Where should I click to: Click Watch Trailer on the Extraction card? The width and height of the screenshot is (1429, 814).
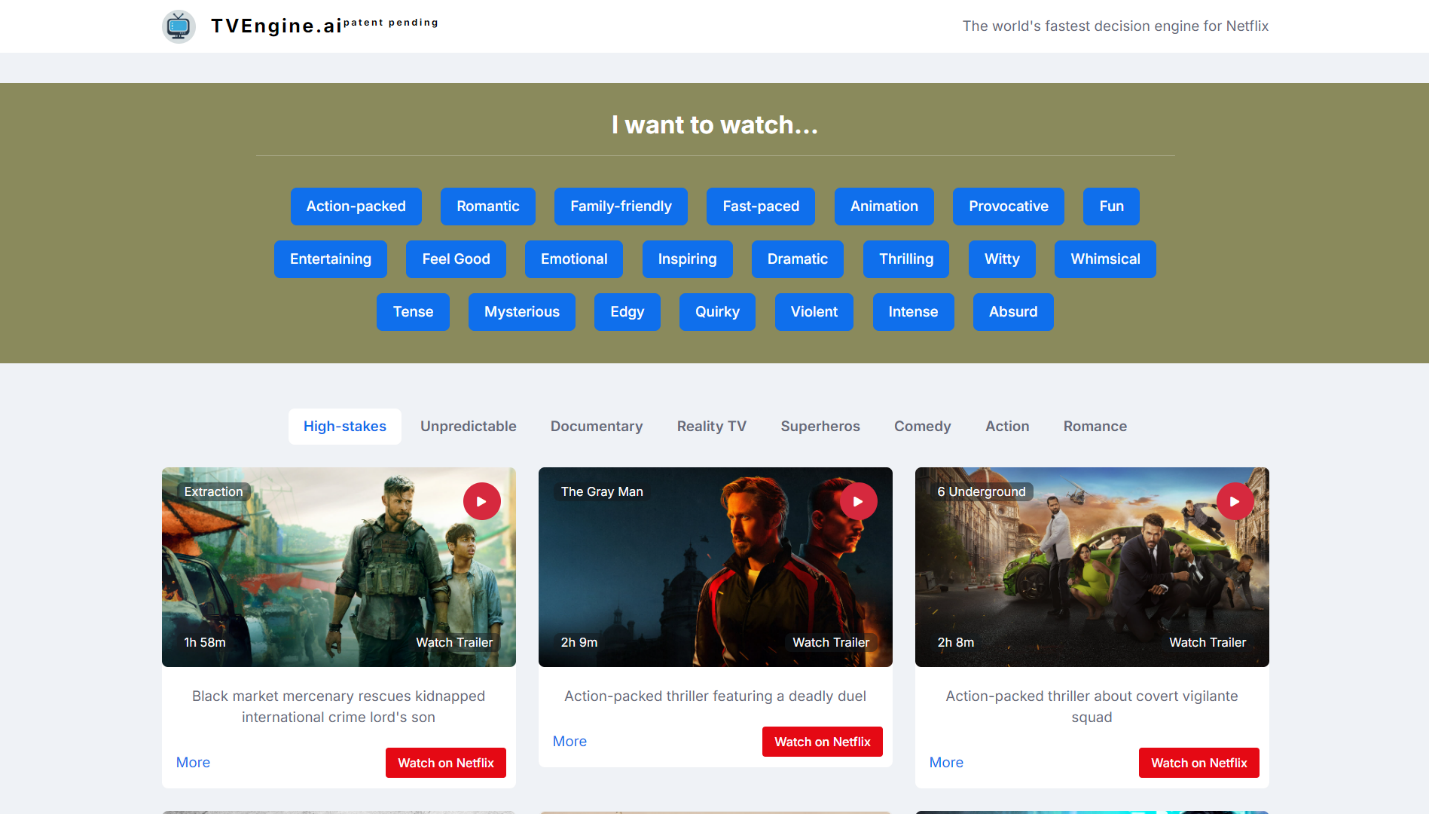click(x=454, y=642)
